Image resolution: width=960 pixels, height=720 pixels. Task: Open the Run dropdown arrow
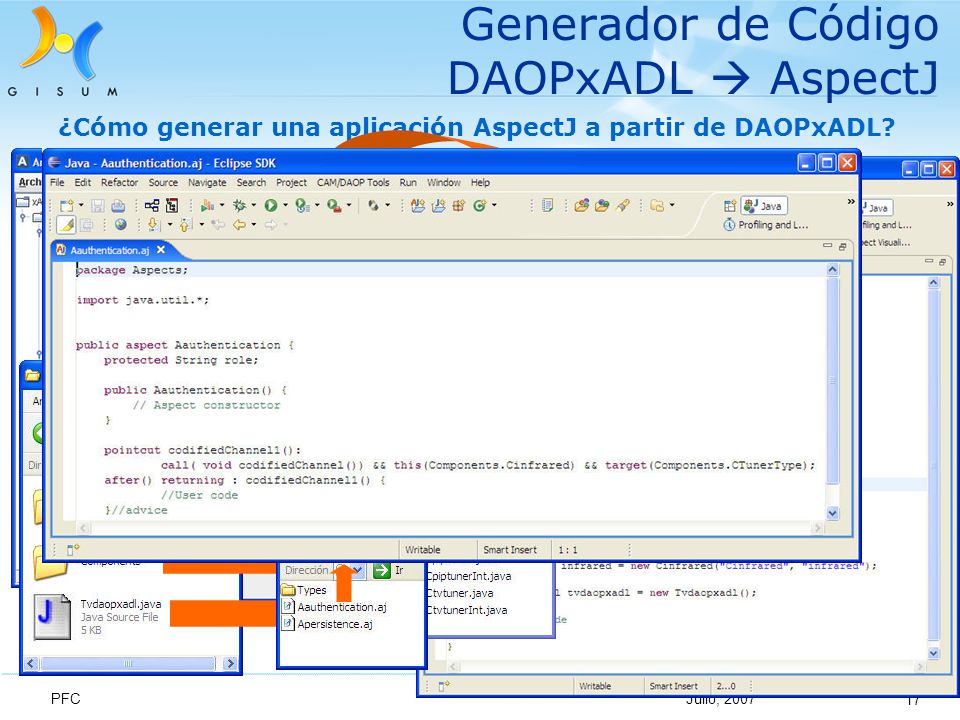tap(285, 205)
